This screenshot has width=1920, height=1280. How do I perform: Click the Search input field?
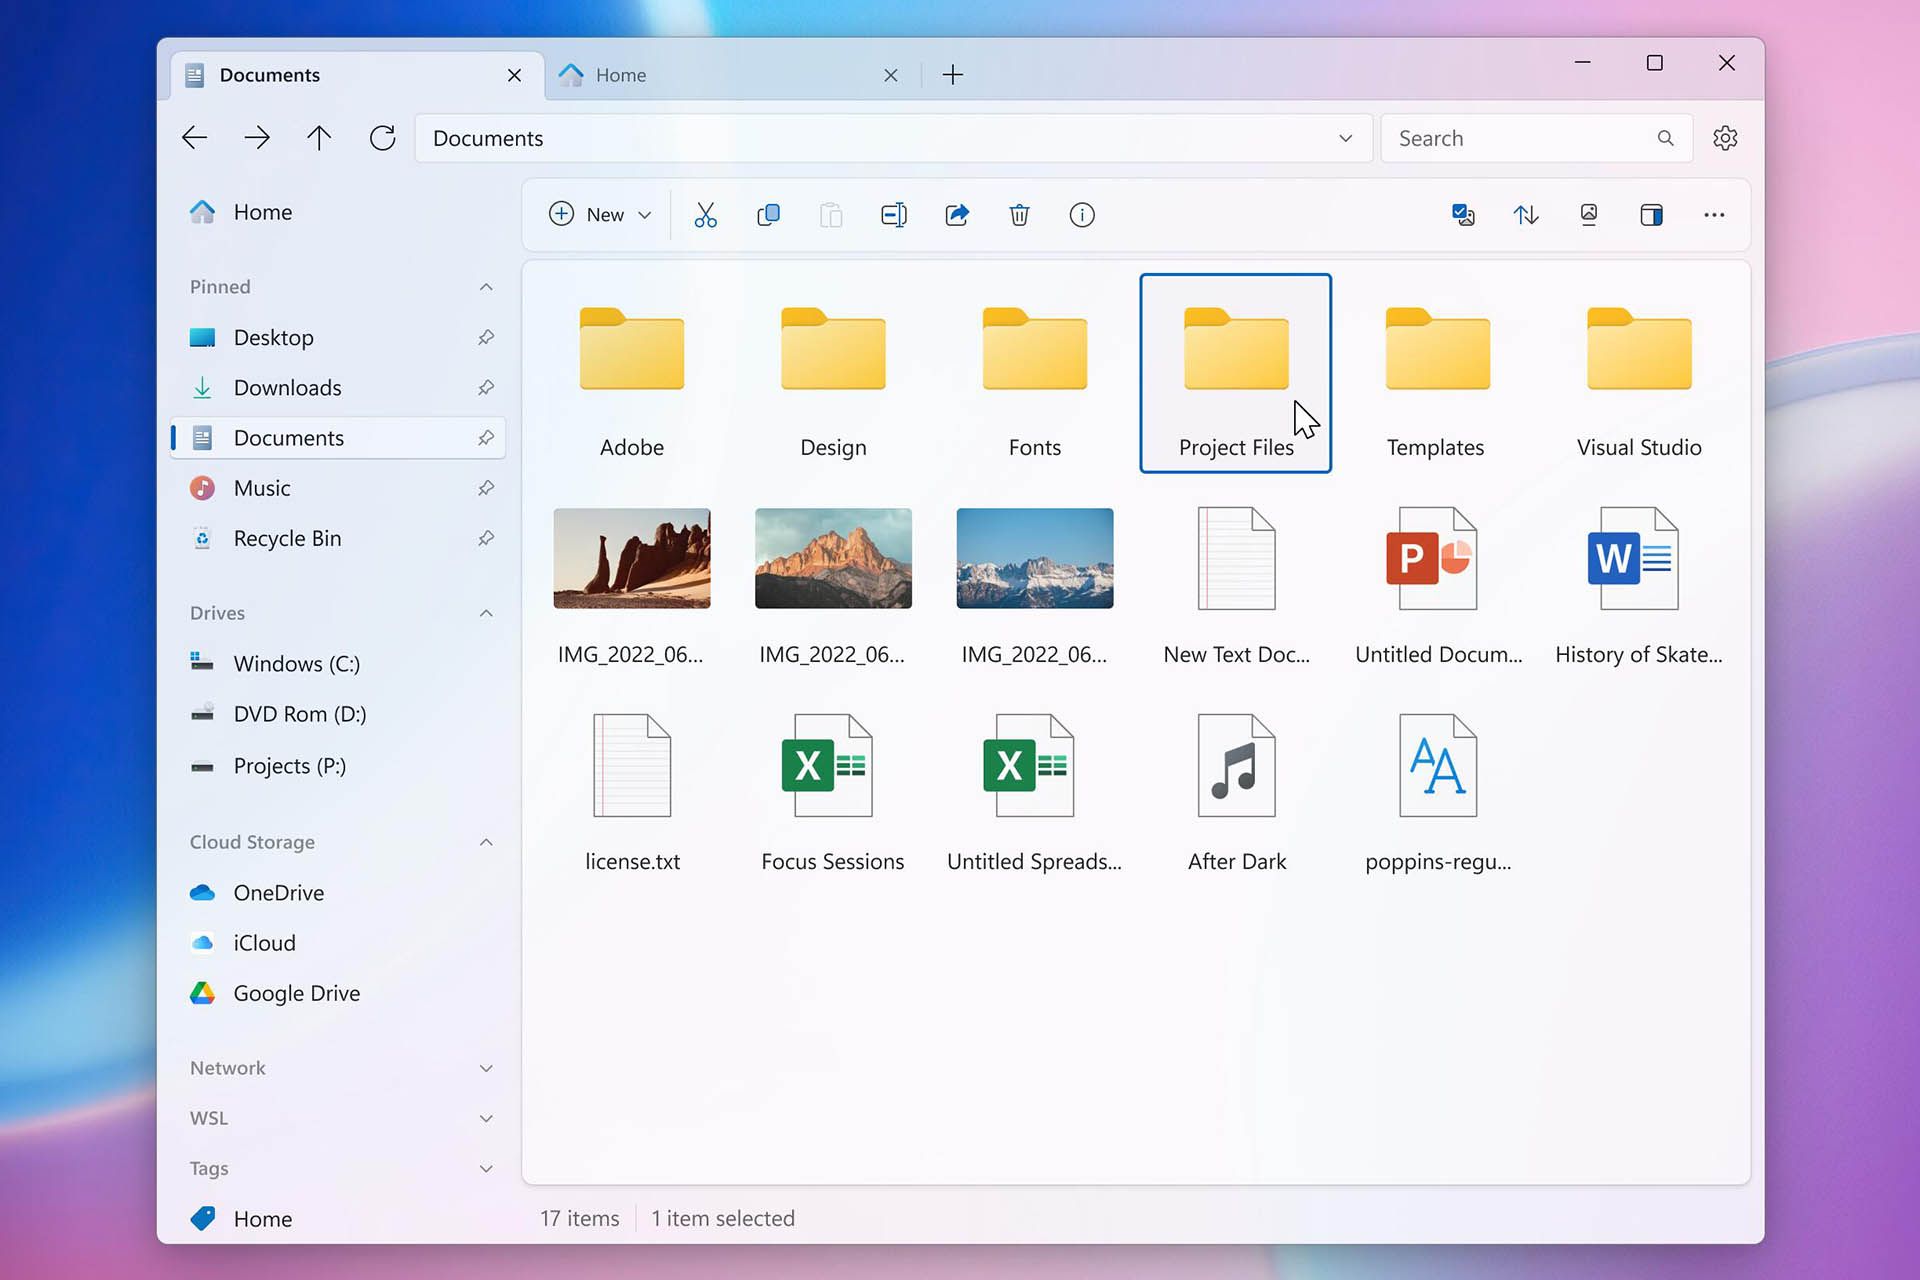pos(1536,138)
